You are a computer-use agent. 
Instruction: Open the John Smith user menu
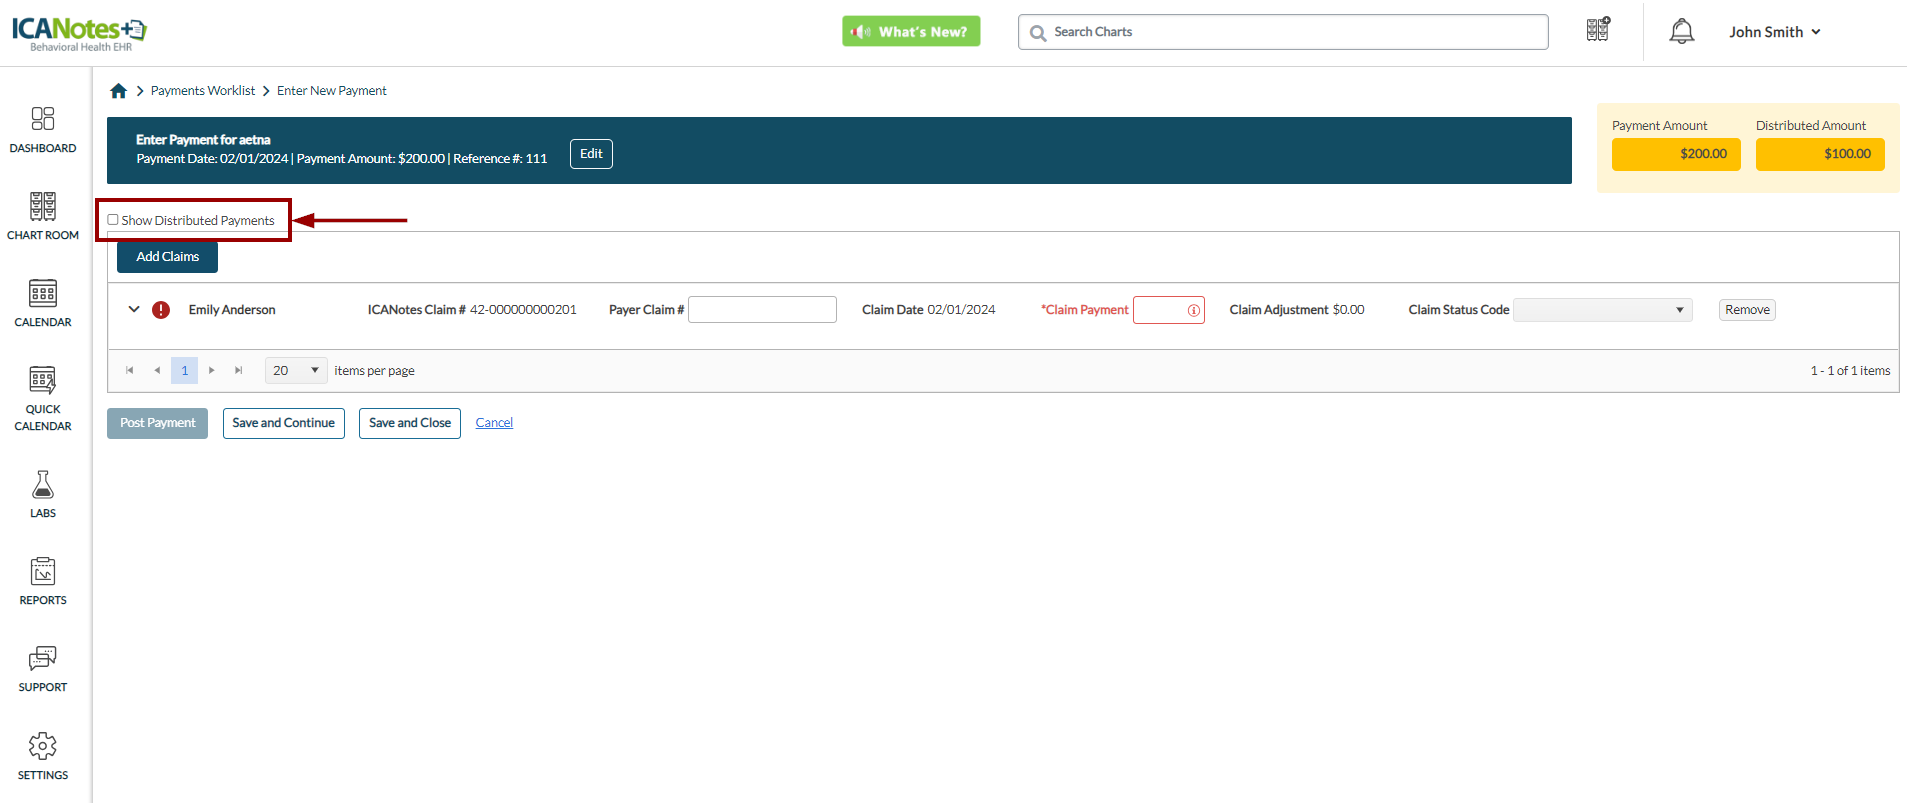point(1774,32)
